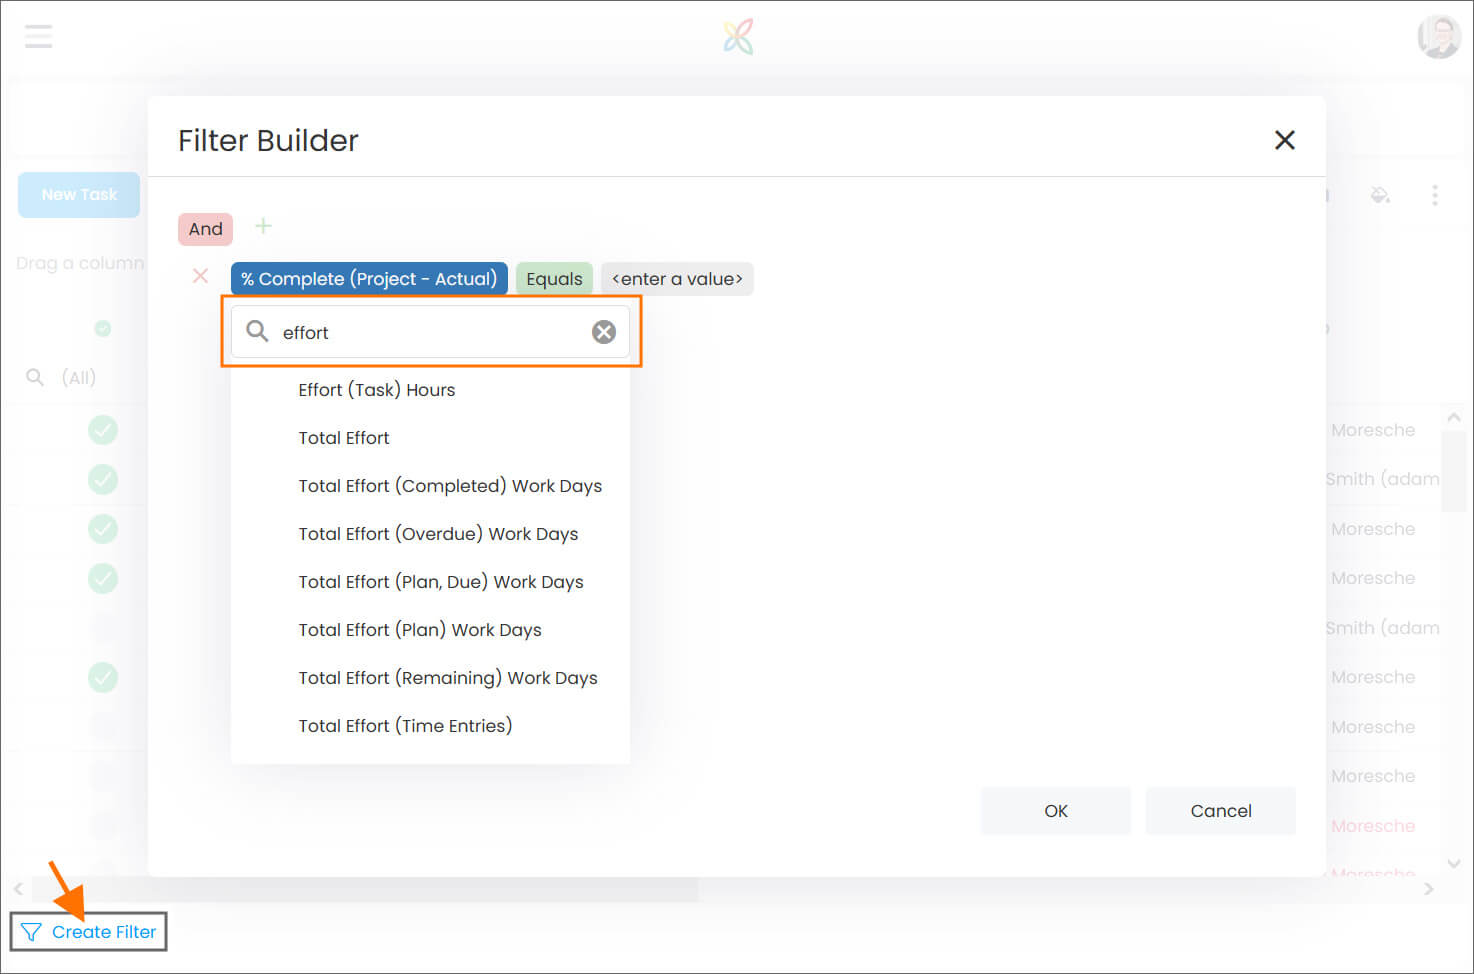Viewport: 1474px width, 974px height.
Task: Confirm the filter with the OK button
Action: (x=1055, y=810)
